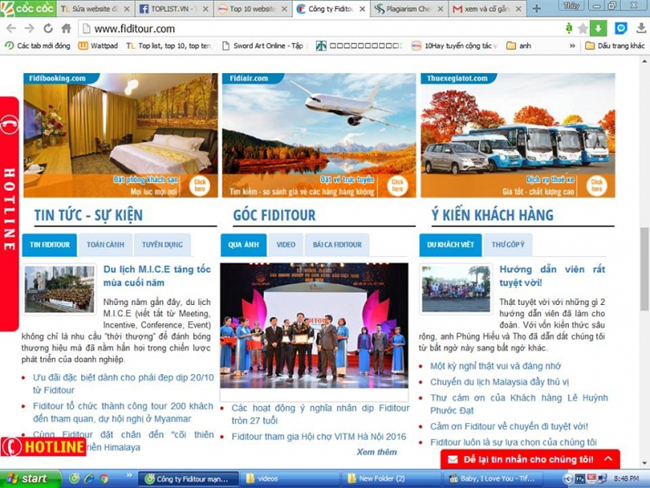This screenshot has width=650, height=488.
Task: Open Hướng dẫn viên rất tuyệt vời review
Action: 552,276
